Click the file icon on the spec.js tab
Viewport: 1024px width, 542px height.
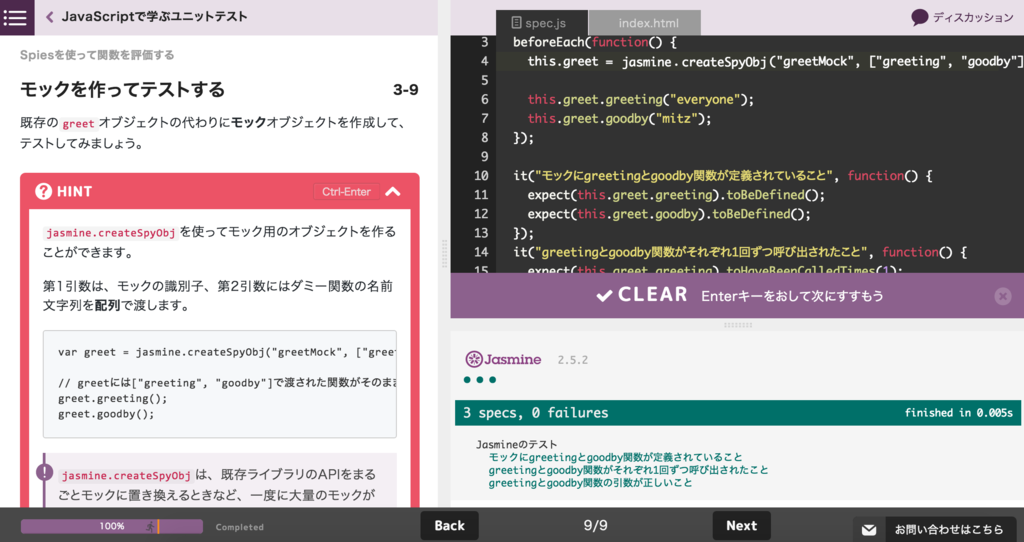pyautogui.click(x=516, y=23)
